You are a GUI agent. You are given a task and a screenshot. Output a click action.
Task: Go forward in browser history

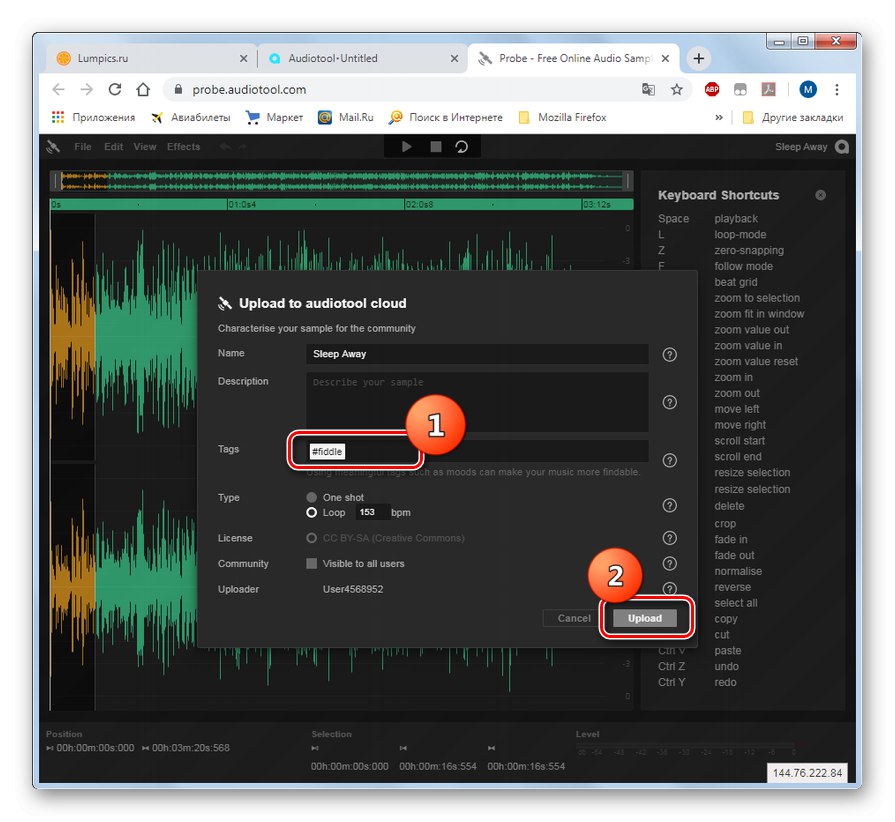86,89
